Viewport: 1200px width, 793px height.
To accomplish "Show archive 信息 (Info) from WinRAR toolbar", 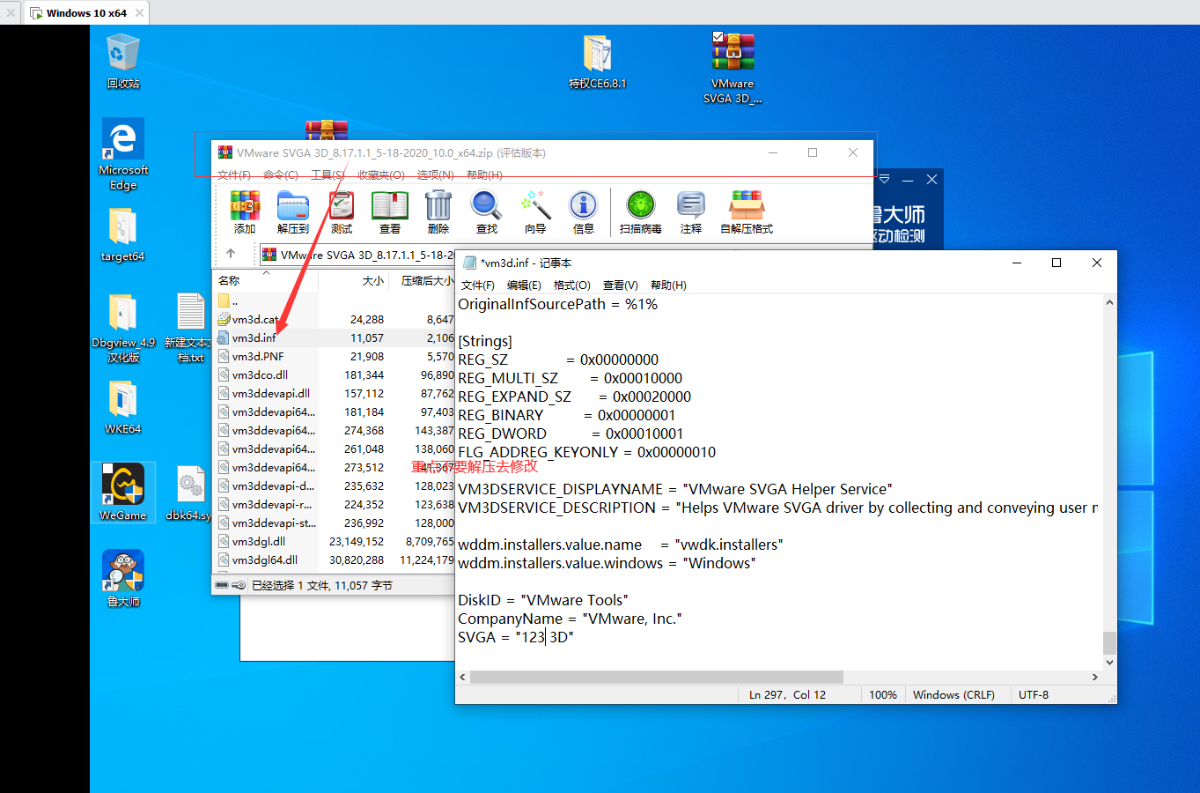I will pos(583,213).
